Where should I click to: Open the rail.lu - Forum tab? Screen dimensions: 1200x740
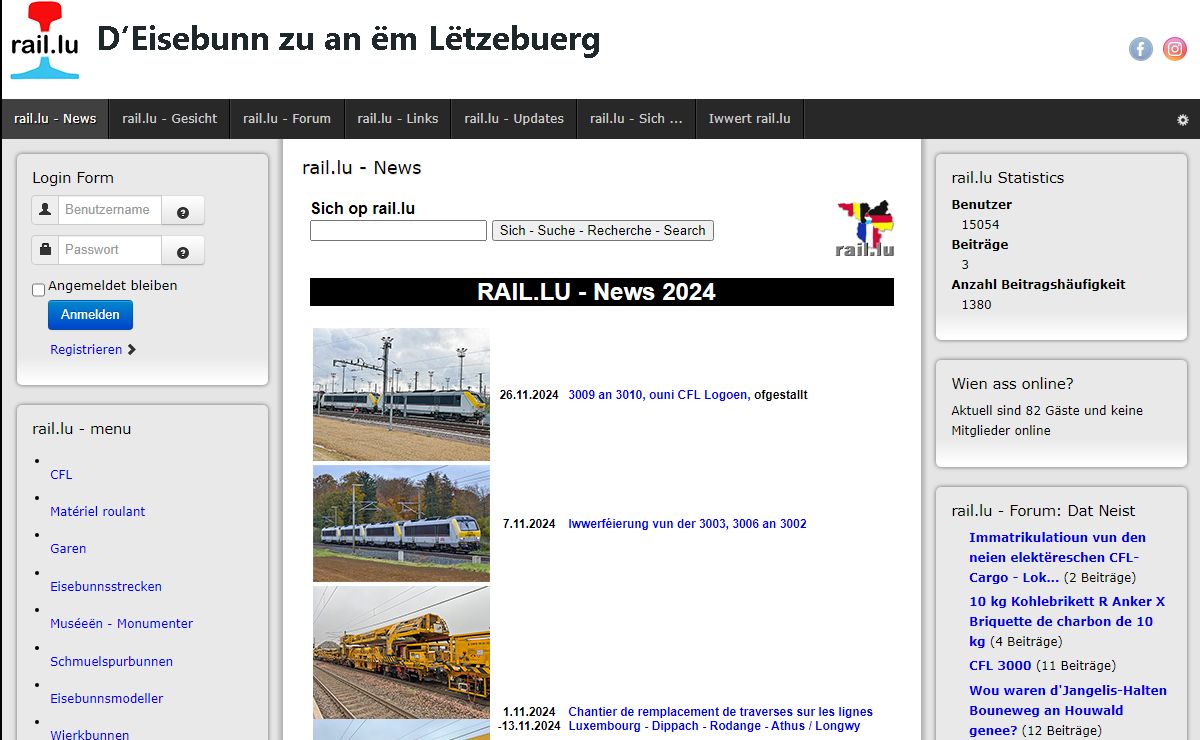pos(287,119)
